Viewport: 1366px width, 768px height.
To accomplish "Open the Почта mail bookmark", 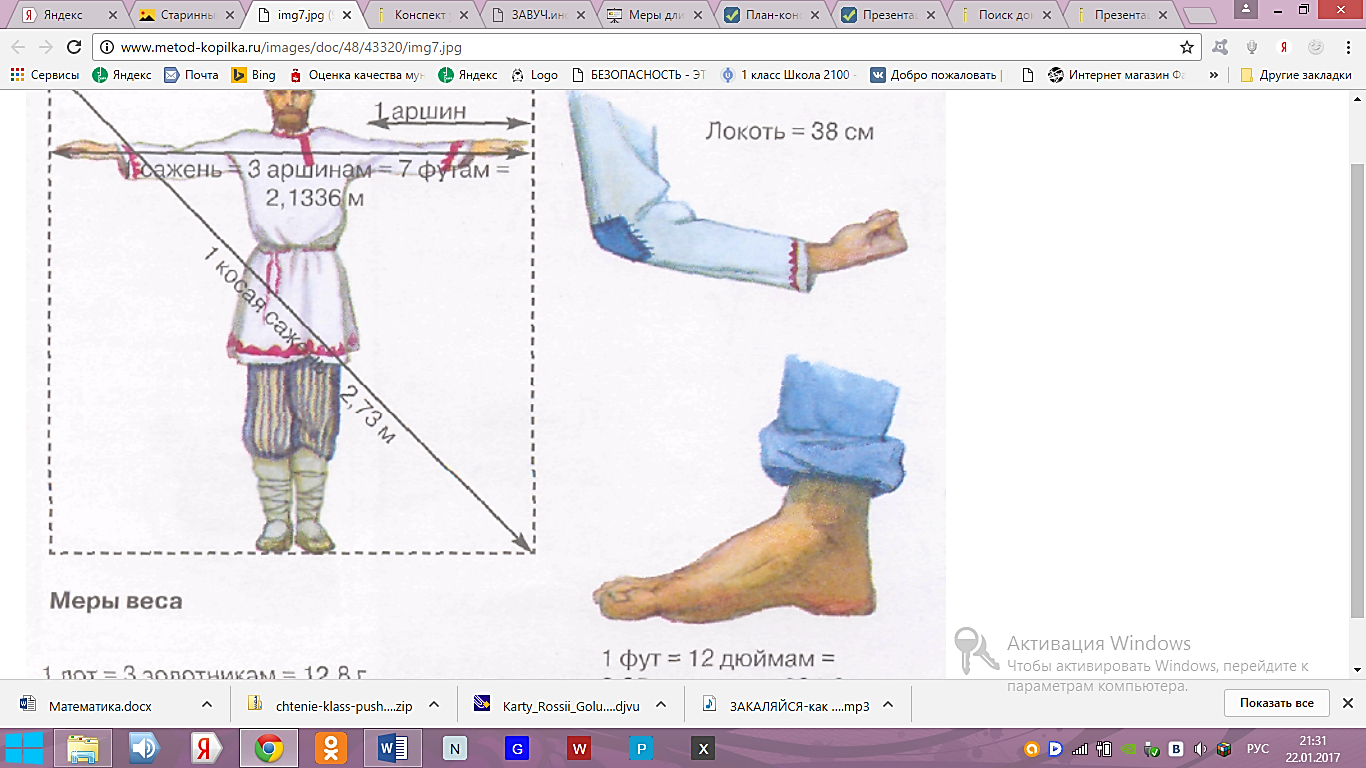I will [x=191, y=75].
